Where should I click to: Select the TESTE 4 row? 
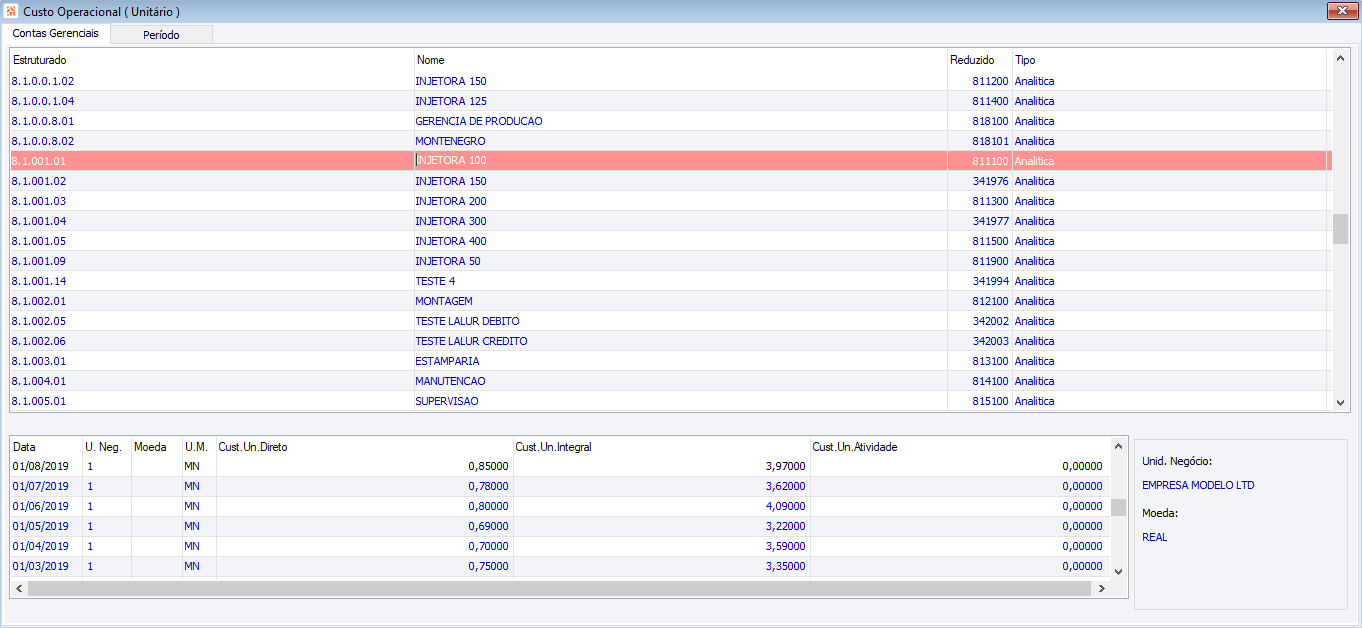pos(670,281)
